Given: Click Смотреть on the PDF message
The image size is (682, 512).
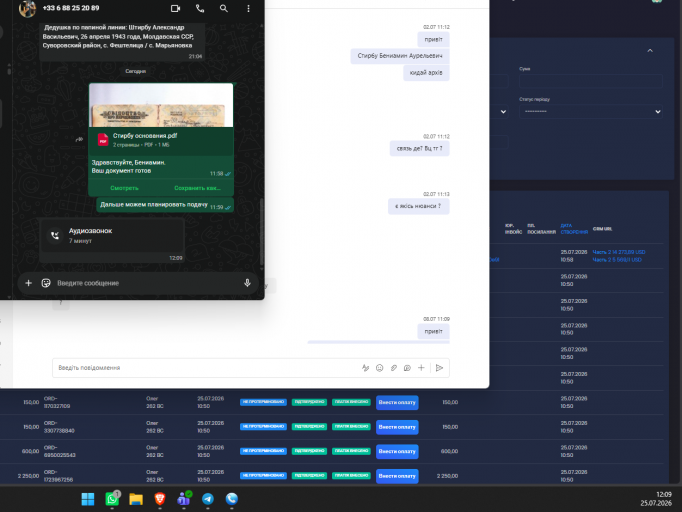Looking at the screenshot, I should click(x=124, y=188).
